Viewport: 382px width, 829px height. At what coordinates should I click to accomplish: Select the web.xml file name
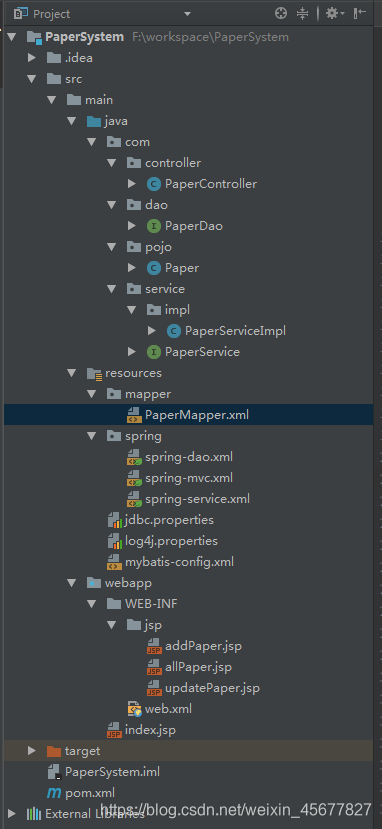(169, 709)
